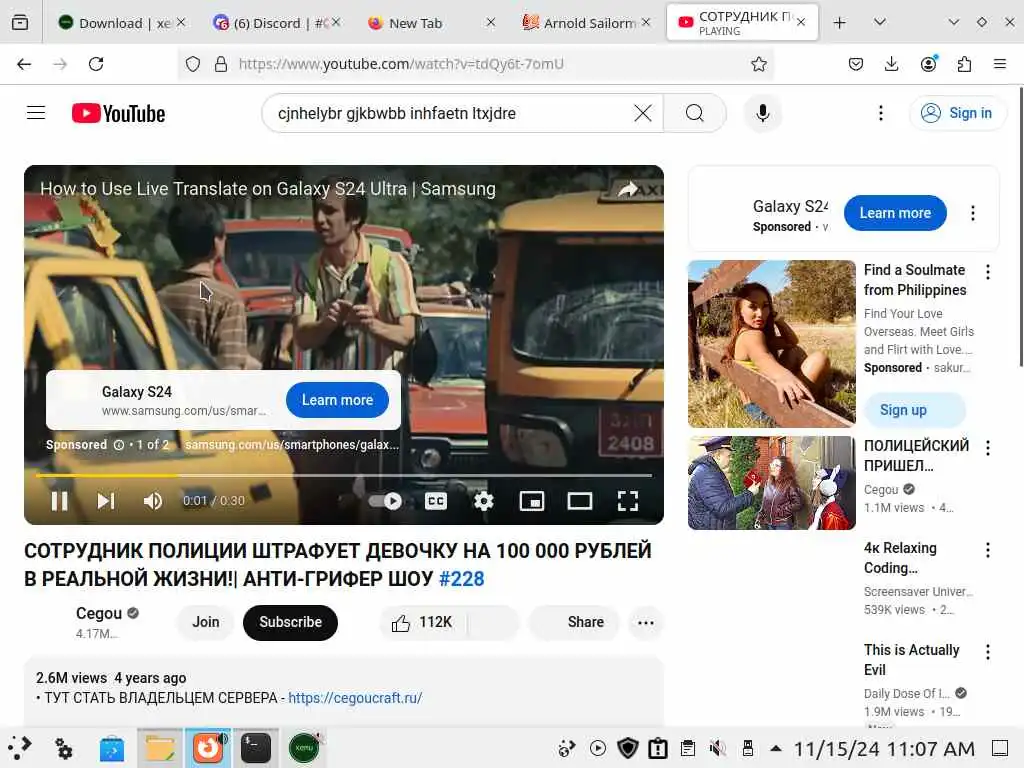Image resolution: width=1024 pixels, height=768 pixels.
Task: Click the Join channel button
Action: (x=206, y=622)
